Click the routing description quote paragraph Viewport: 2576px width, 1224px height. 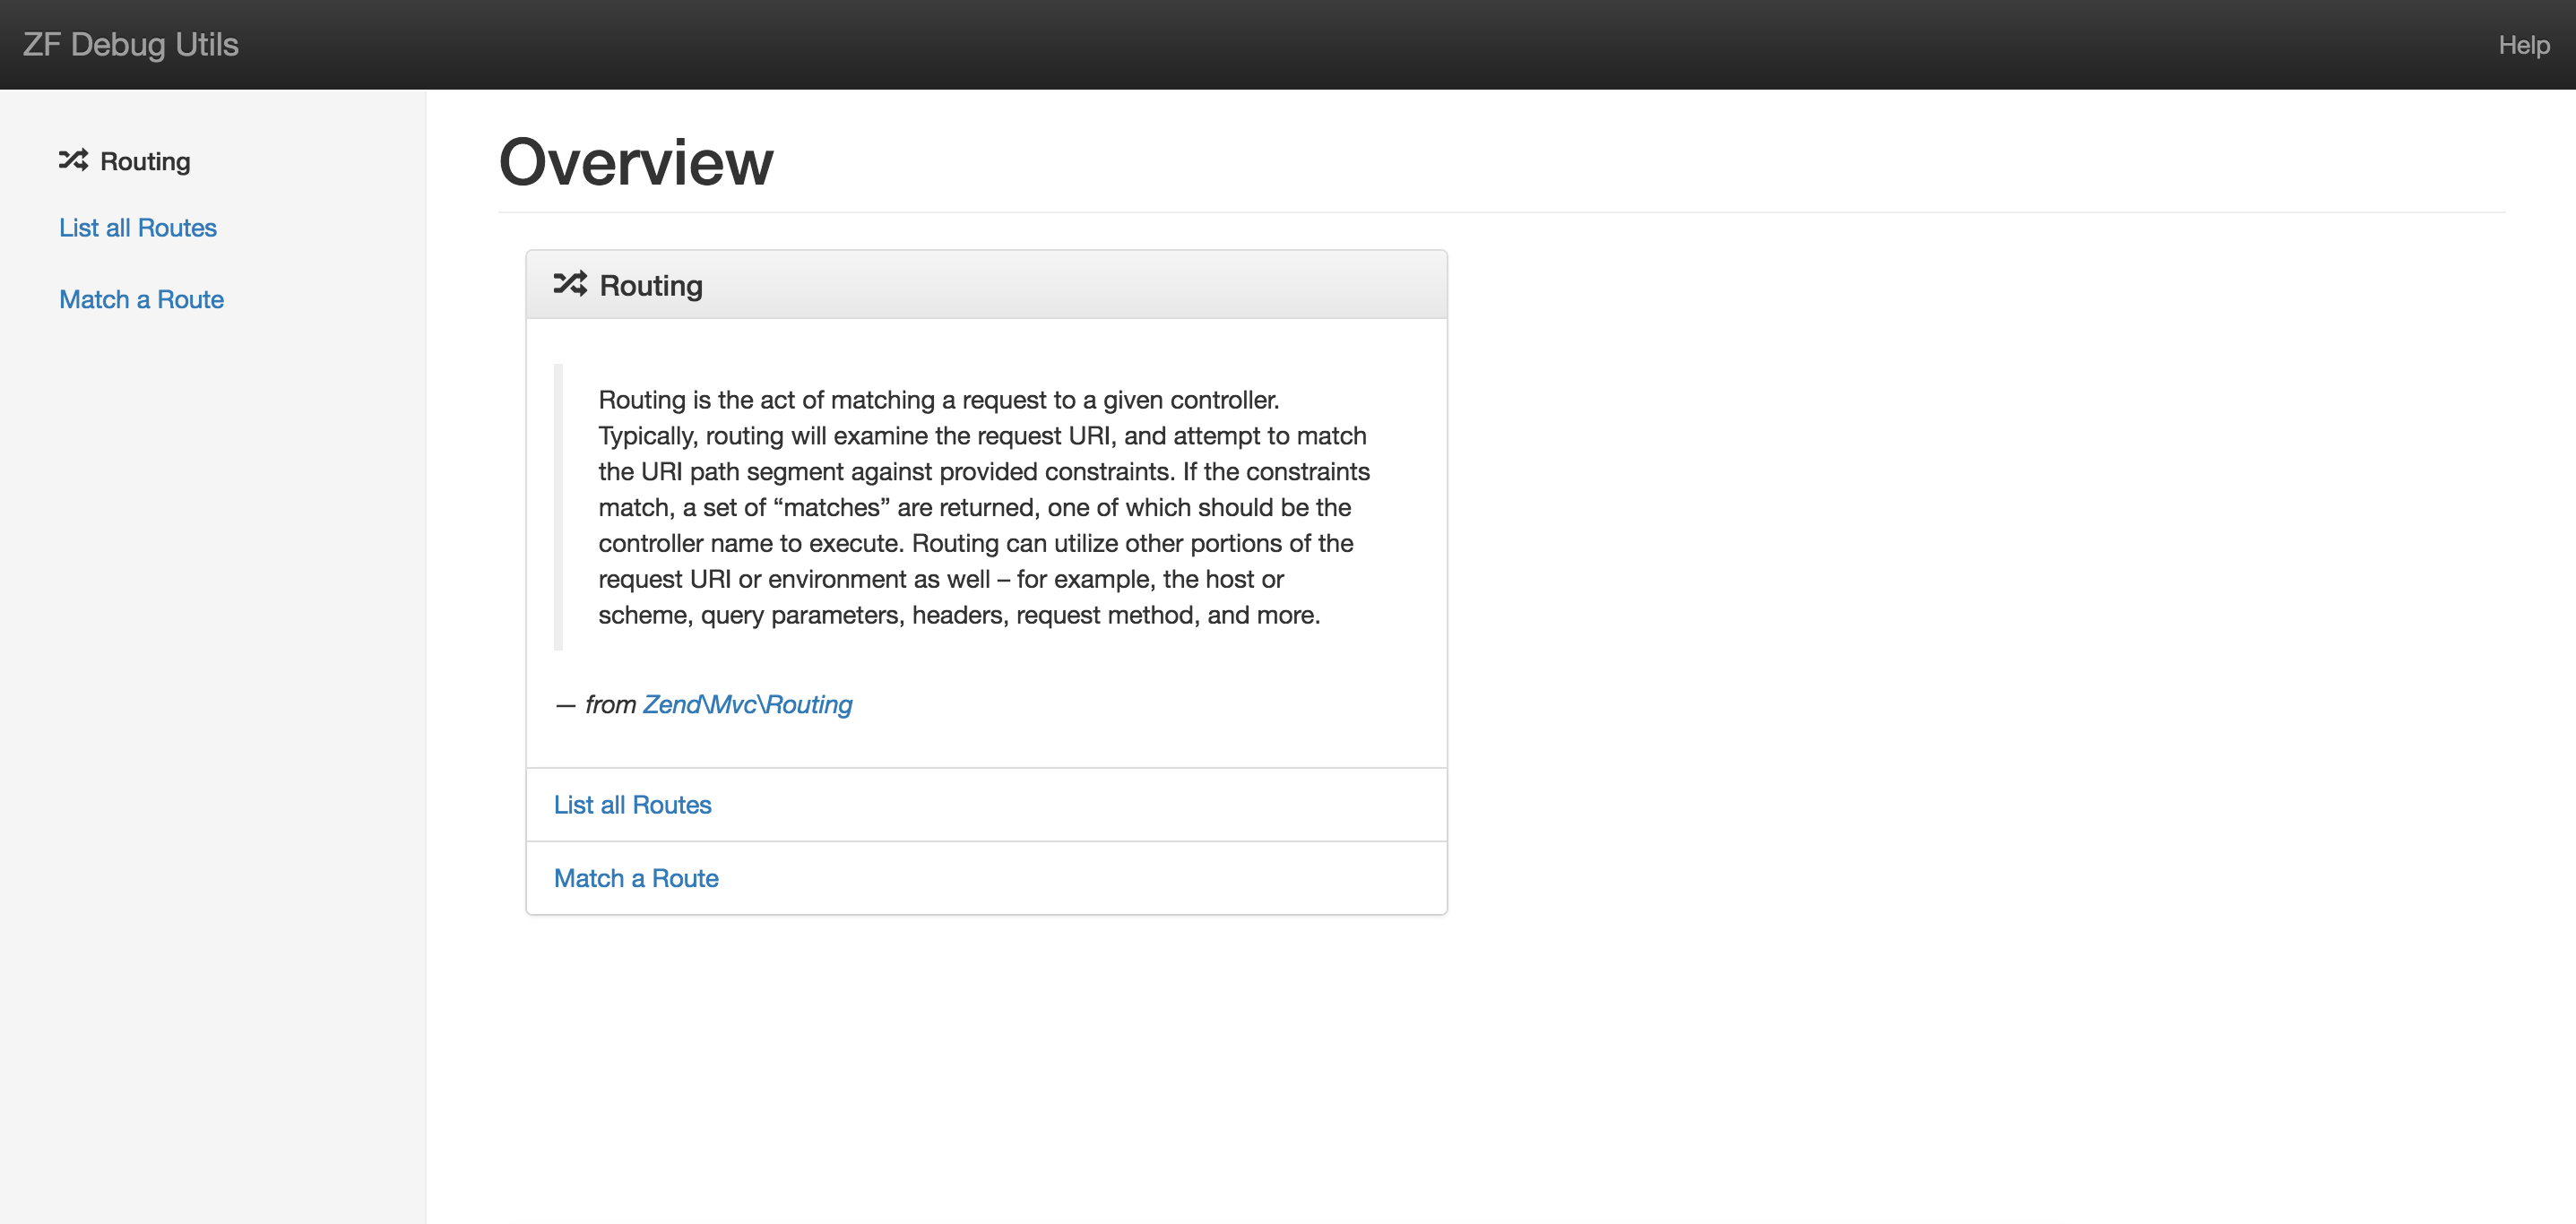coord(984,508)
